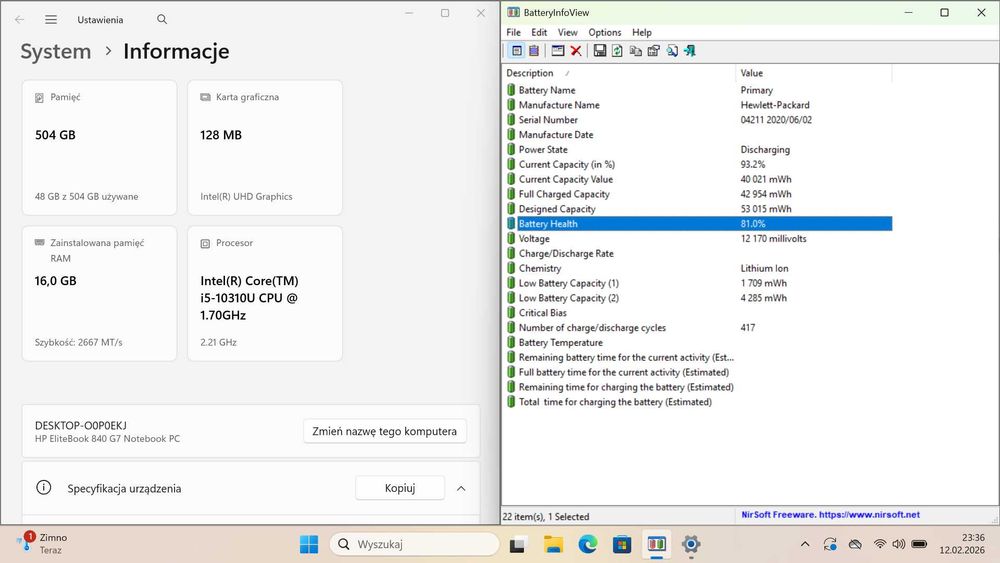This screenshot has height=563, width=1000.
Task: Save selected items with floppy disk icon
Action: point(599,50)
